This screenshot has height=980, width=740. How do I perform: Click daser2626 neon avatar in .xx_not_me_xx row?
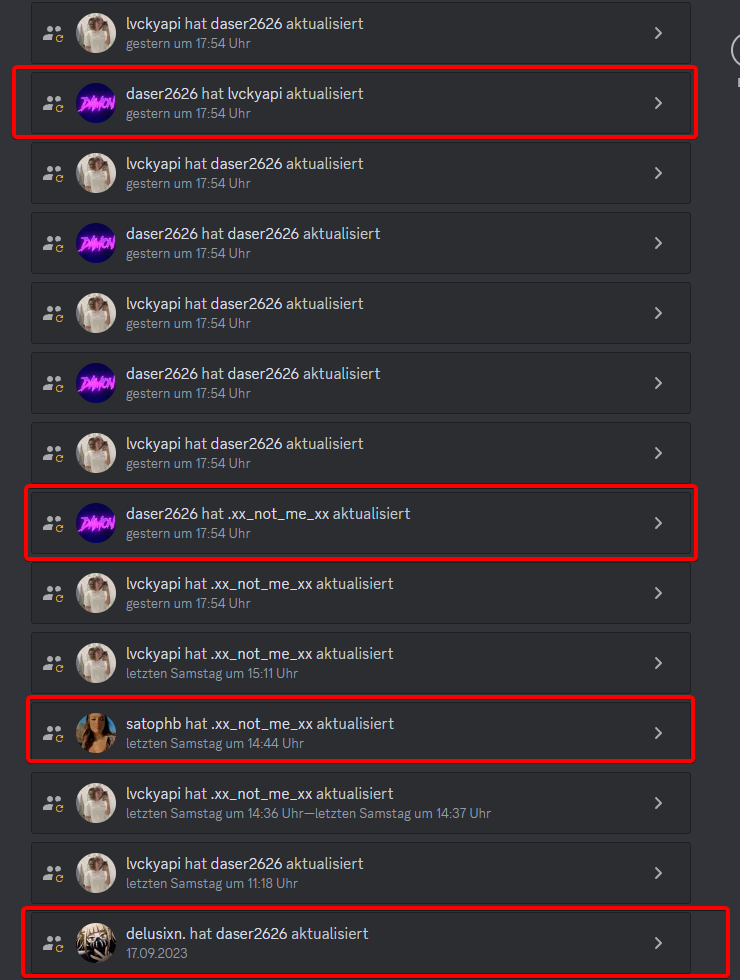pos(96,523)
